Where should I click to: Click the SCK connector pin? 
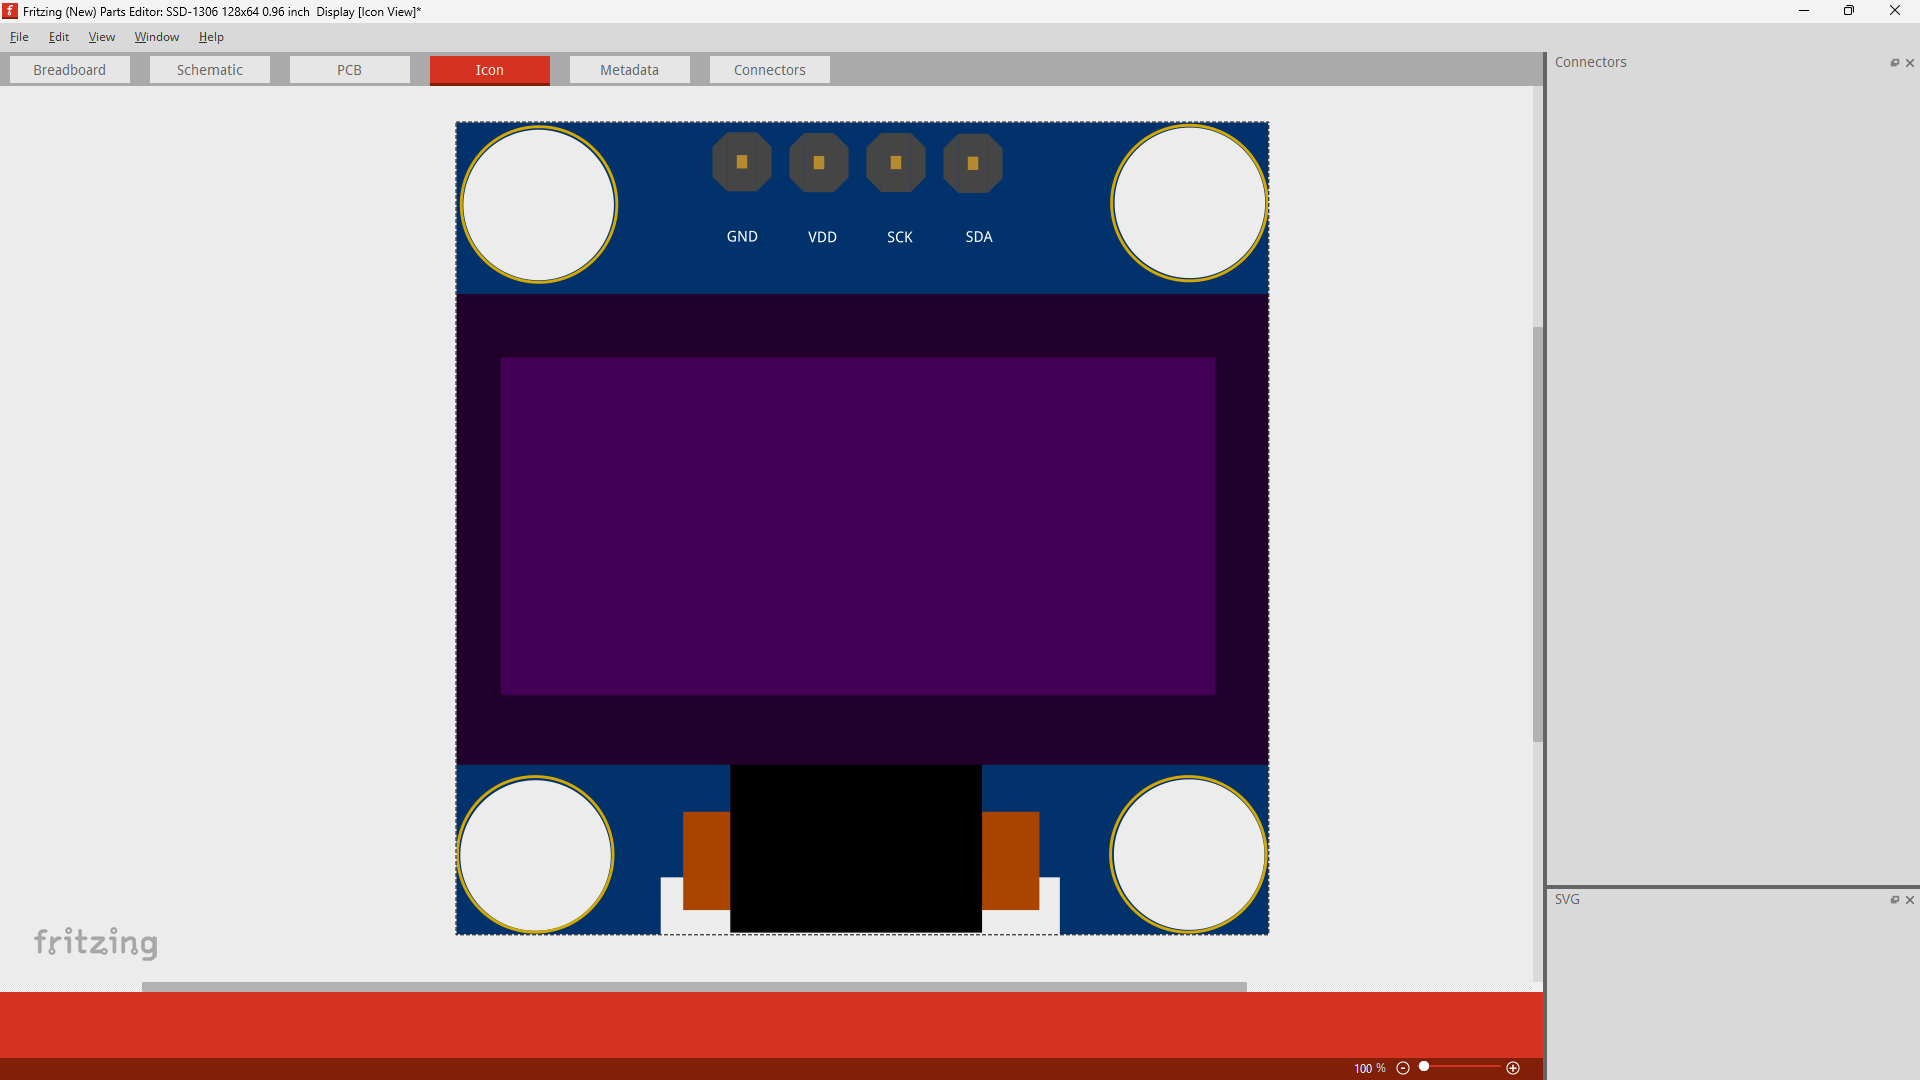pos(898,162)
